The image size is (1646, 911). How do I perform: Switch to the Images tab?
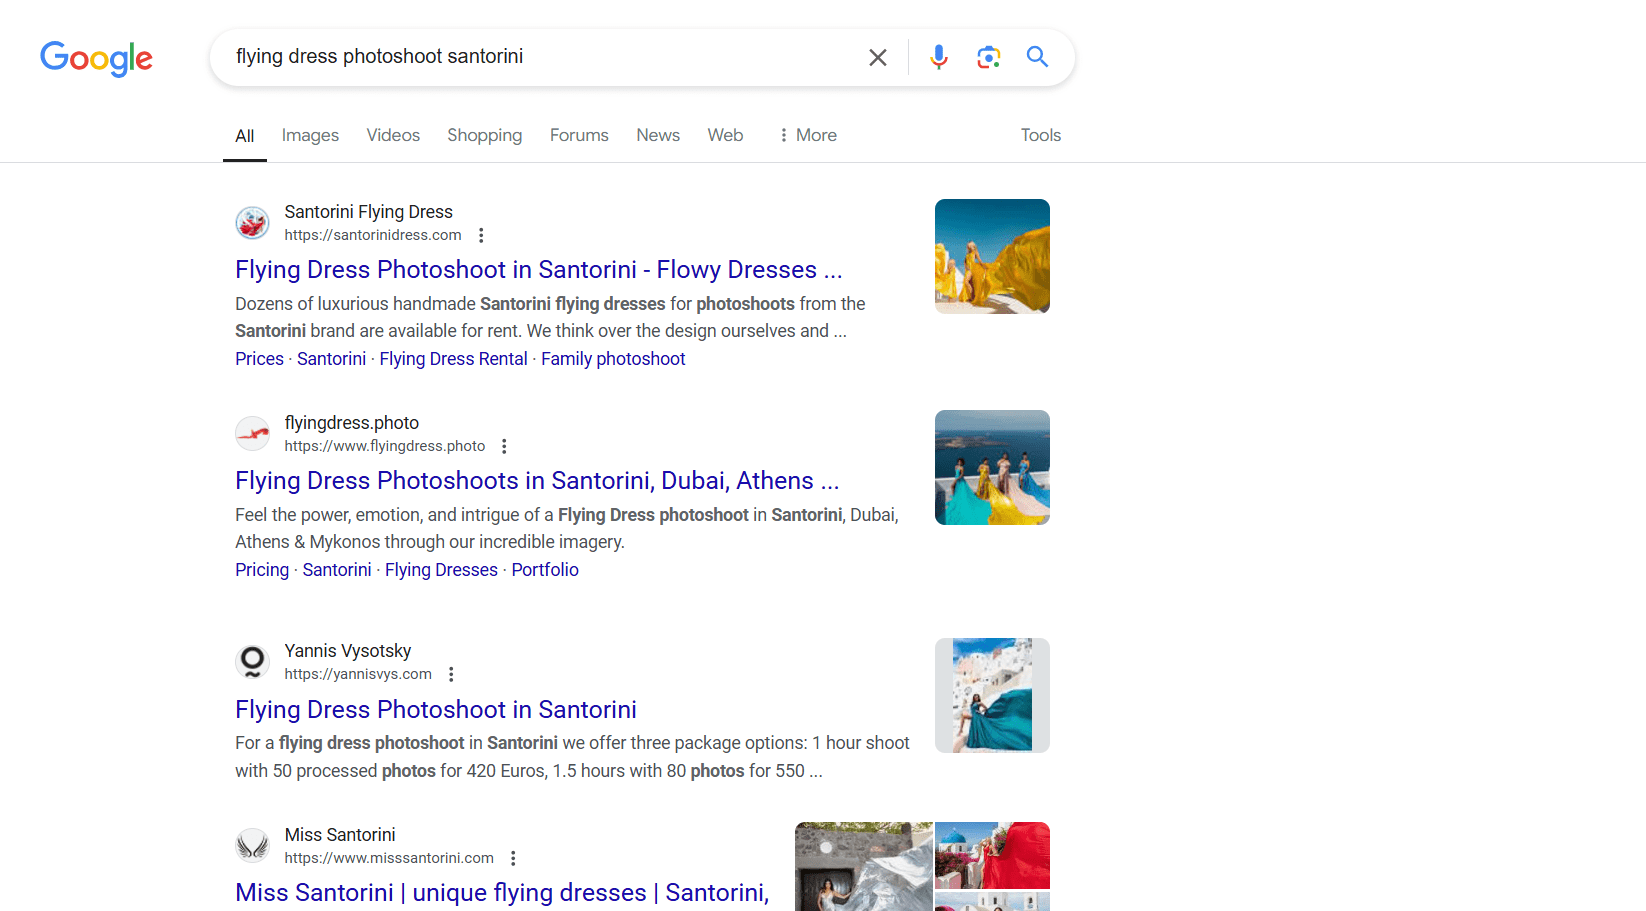[310, 135]
